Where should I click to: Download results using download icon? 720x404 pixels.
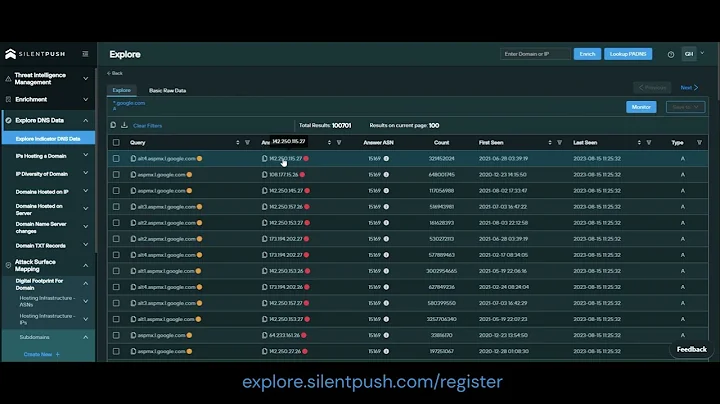coord(124,125)
